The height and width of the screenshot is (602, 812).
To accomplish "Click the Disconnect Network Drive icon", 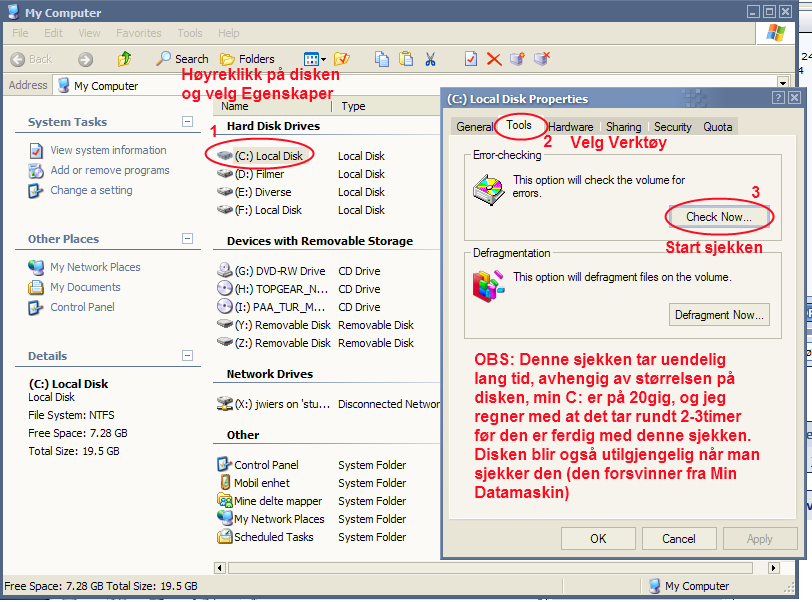I will [542, 59].
